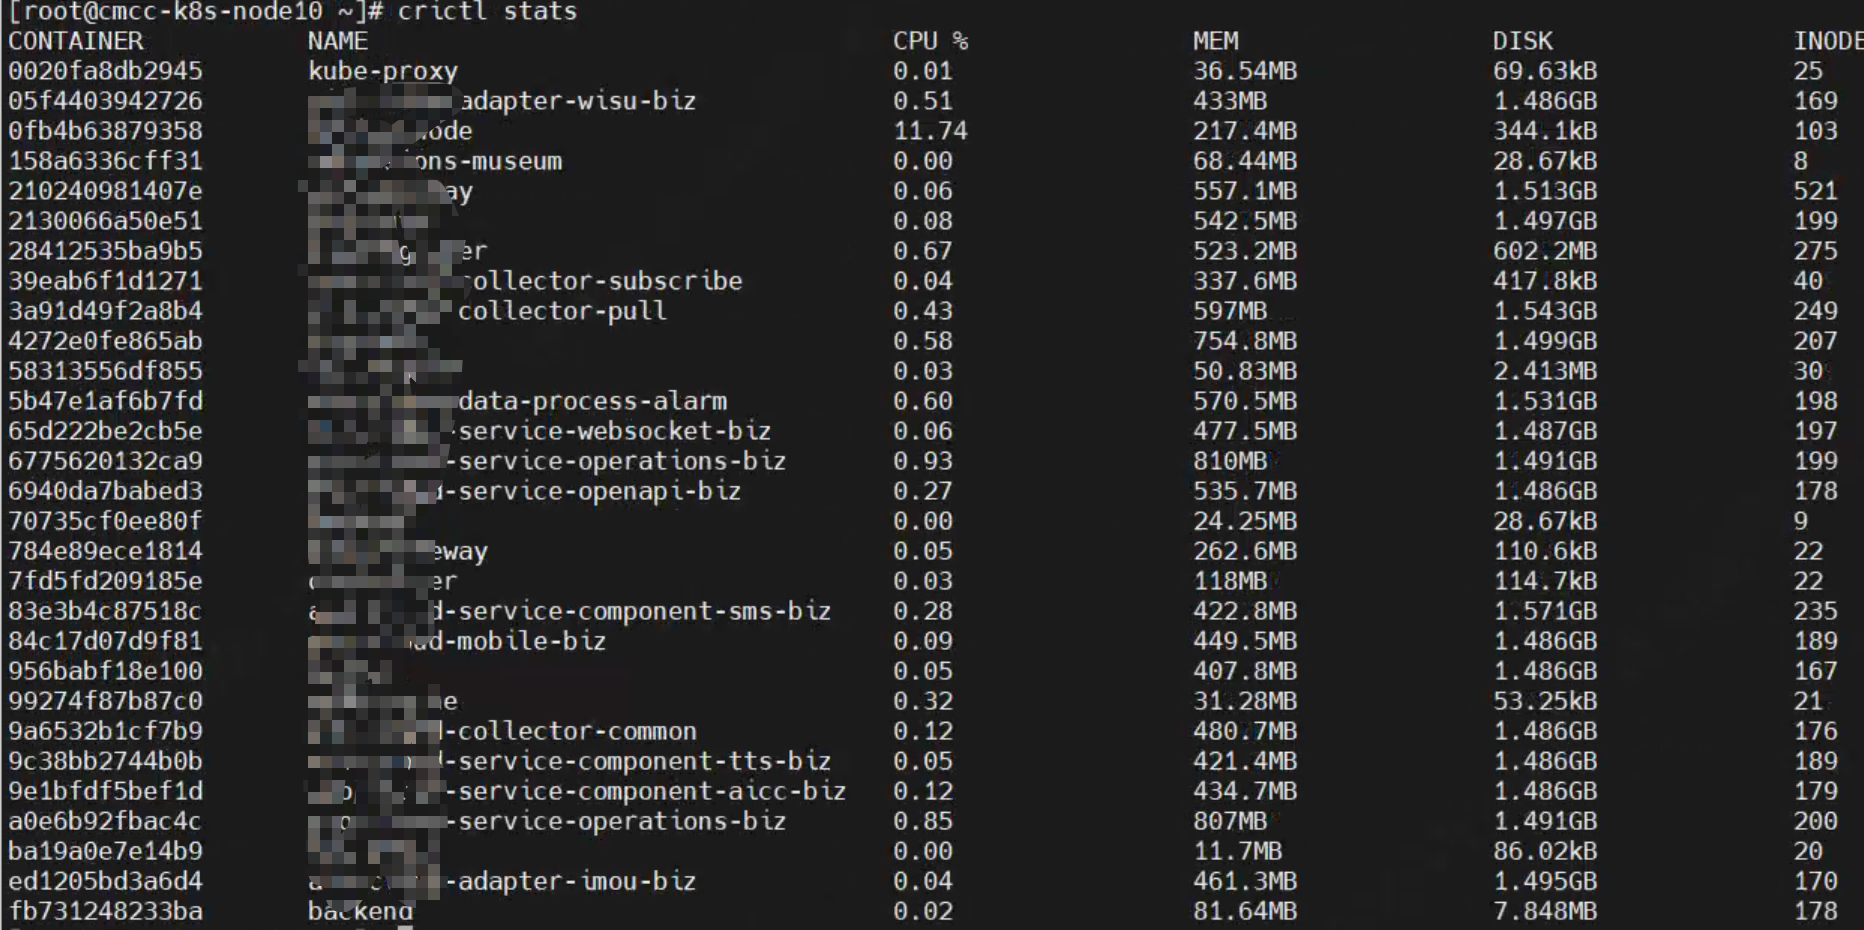Select disk value 602.2MB
This screenshot has height=930, width=1864.
point(1545,251)
